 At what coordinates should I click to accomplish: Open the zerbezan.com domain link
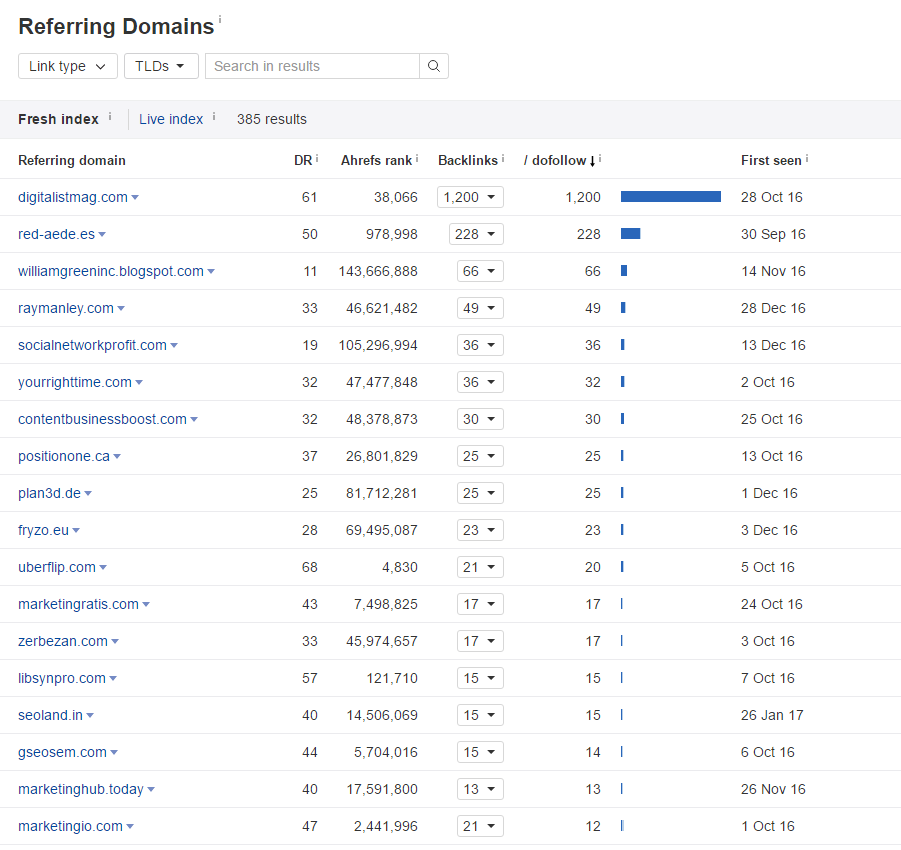(63, 641)
